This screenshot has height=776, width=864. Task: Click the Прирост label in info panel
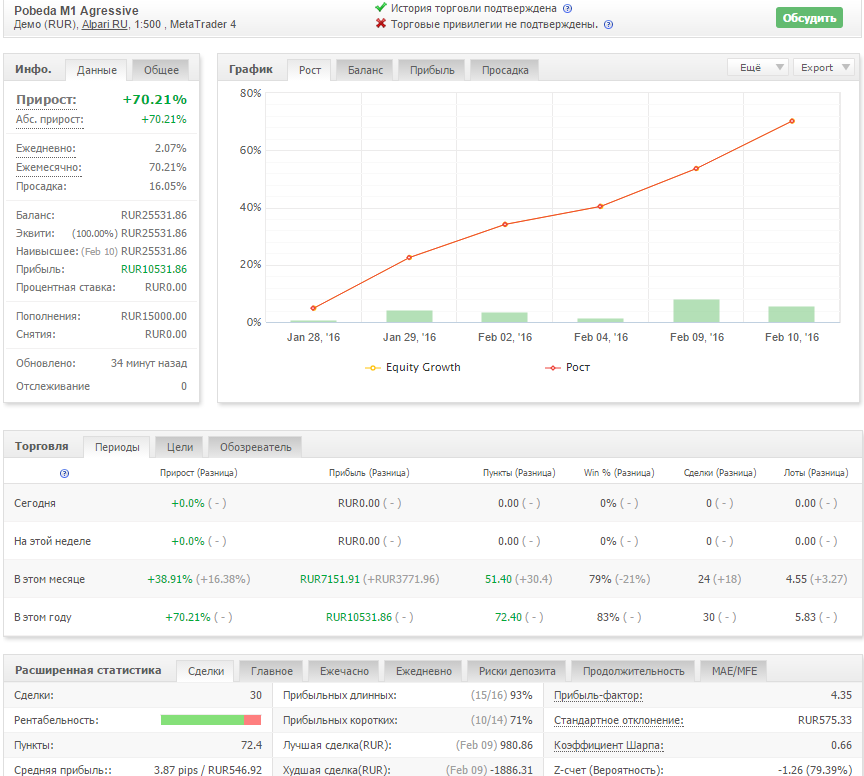click(46, 100)
